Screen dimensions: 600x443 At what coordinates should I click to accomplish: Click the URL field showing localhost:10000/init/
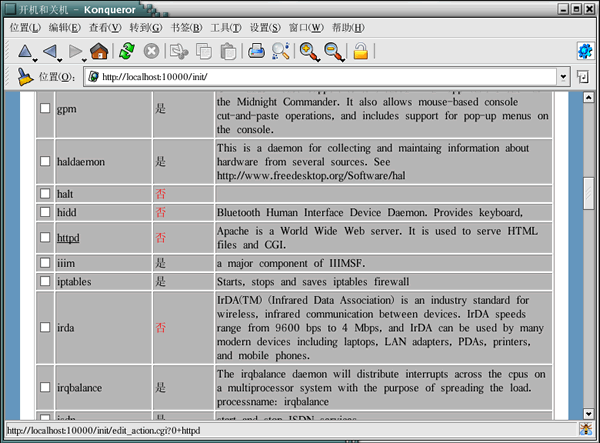pyautogui.click(x=321, y=77)
